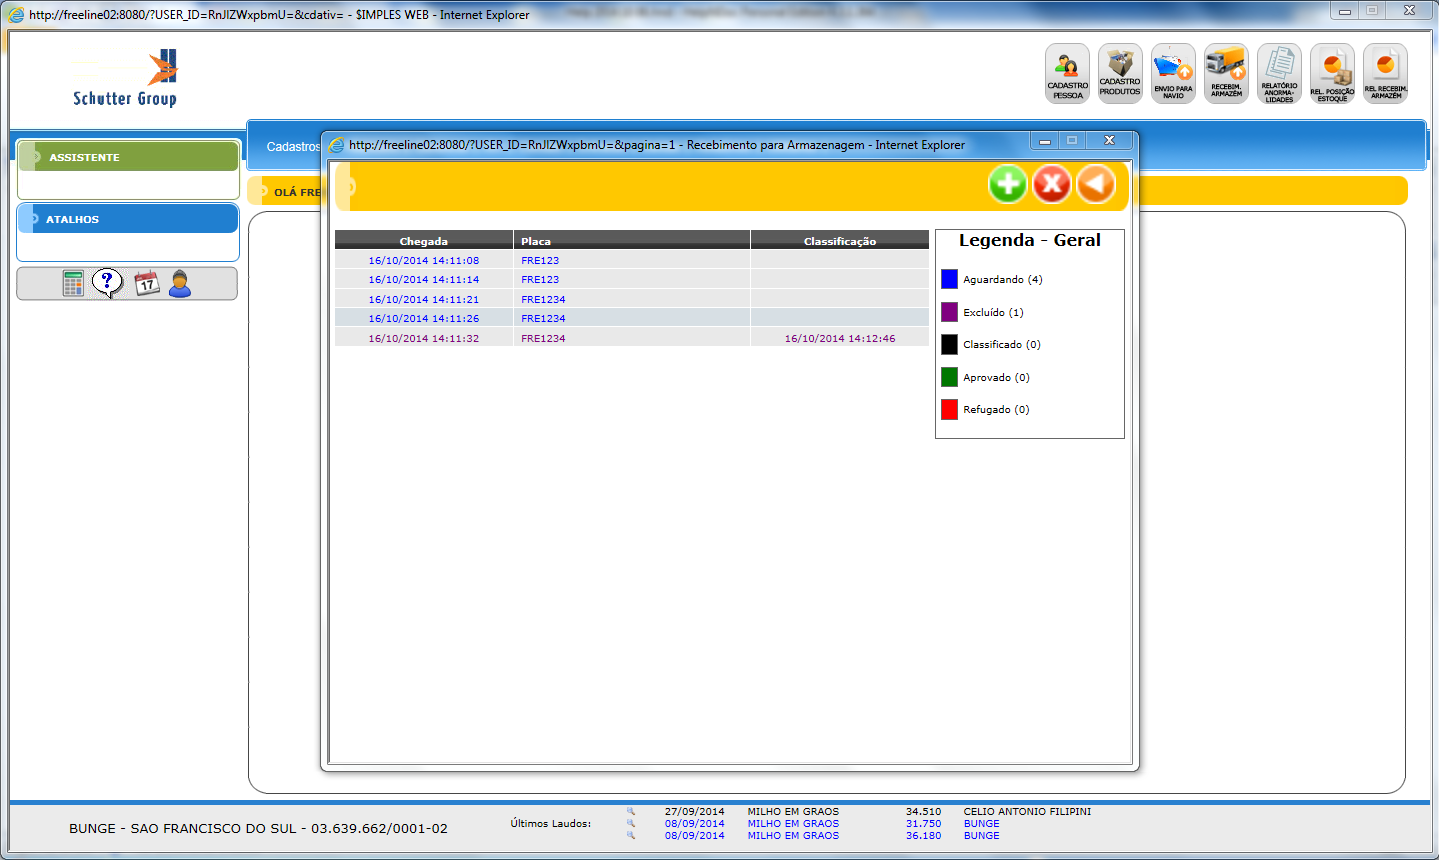
Task: Open the calendar icon in sidebar
Action: tap(147, 284)
